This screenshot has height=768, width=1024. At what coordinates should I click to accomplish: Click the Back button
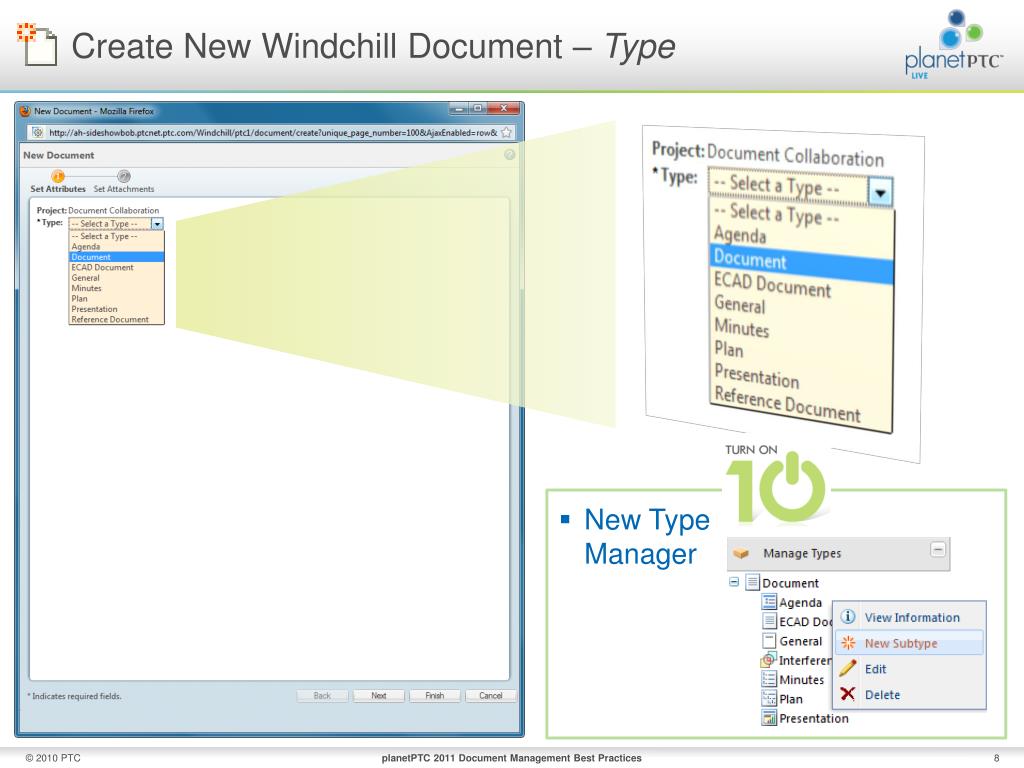coord(322,696)
